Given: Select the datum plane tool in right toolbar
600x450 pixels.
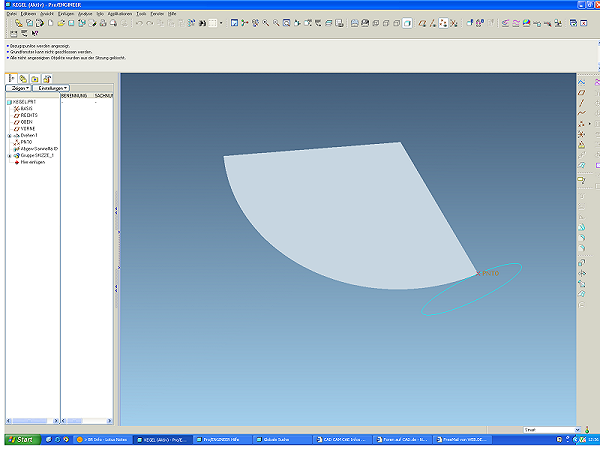Looking at the screenshot, I should 582,93.
